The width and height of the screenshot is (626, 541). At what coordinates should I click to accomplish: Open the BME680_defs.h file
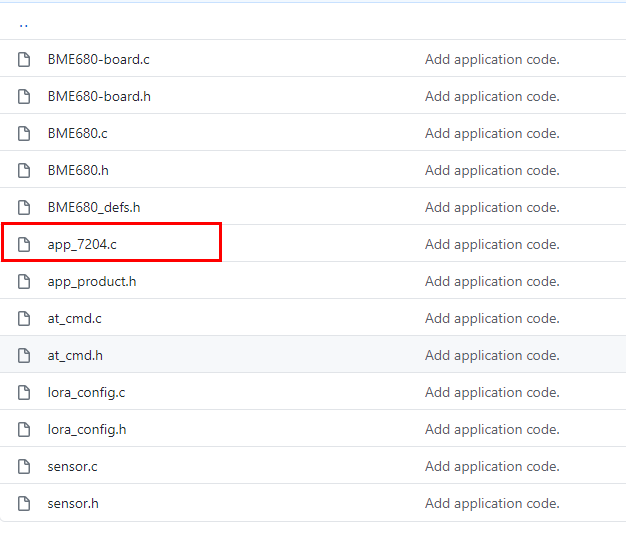pos(94,208)
